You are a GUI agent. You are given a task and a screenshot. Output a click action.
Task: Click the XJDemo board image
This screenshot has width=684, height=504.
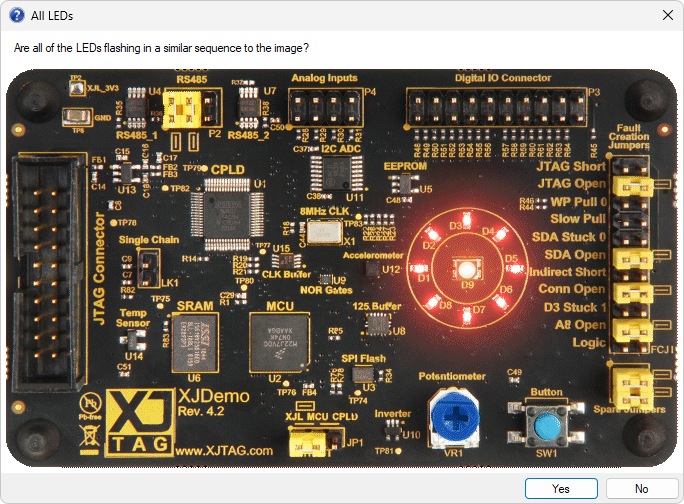click(x=342, y=268)
